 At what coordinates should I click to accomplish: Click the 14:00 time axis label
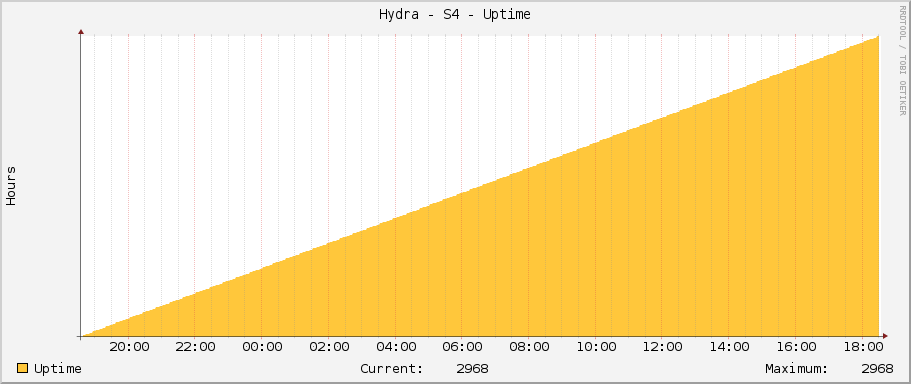[729, 347]
